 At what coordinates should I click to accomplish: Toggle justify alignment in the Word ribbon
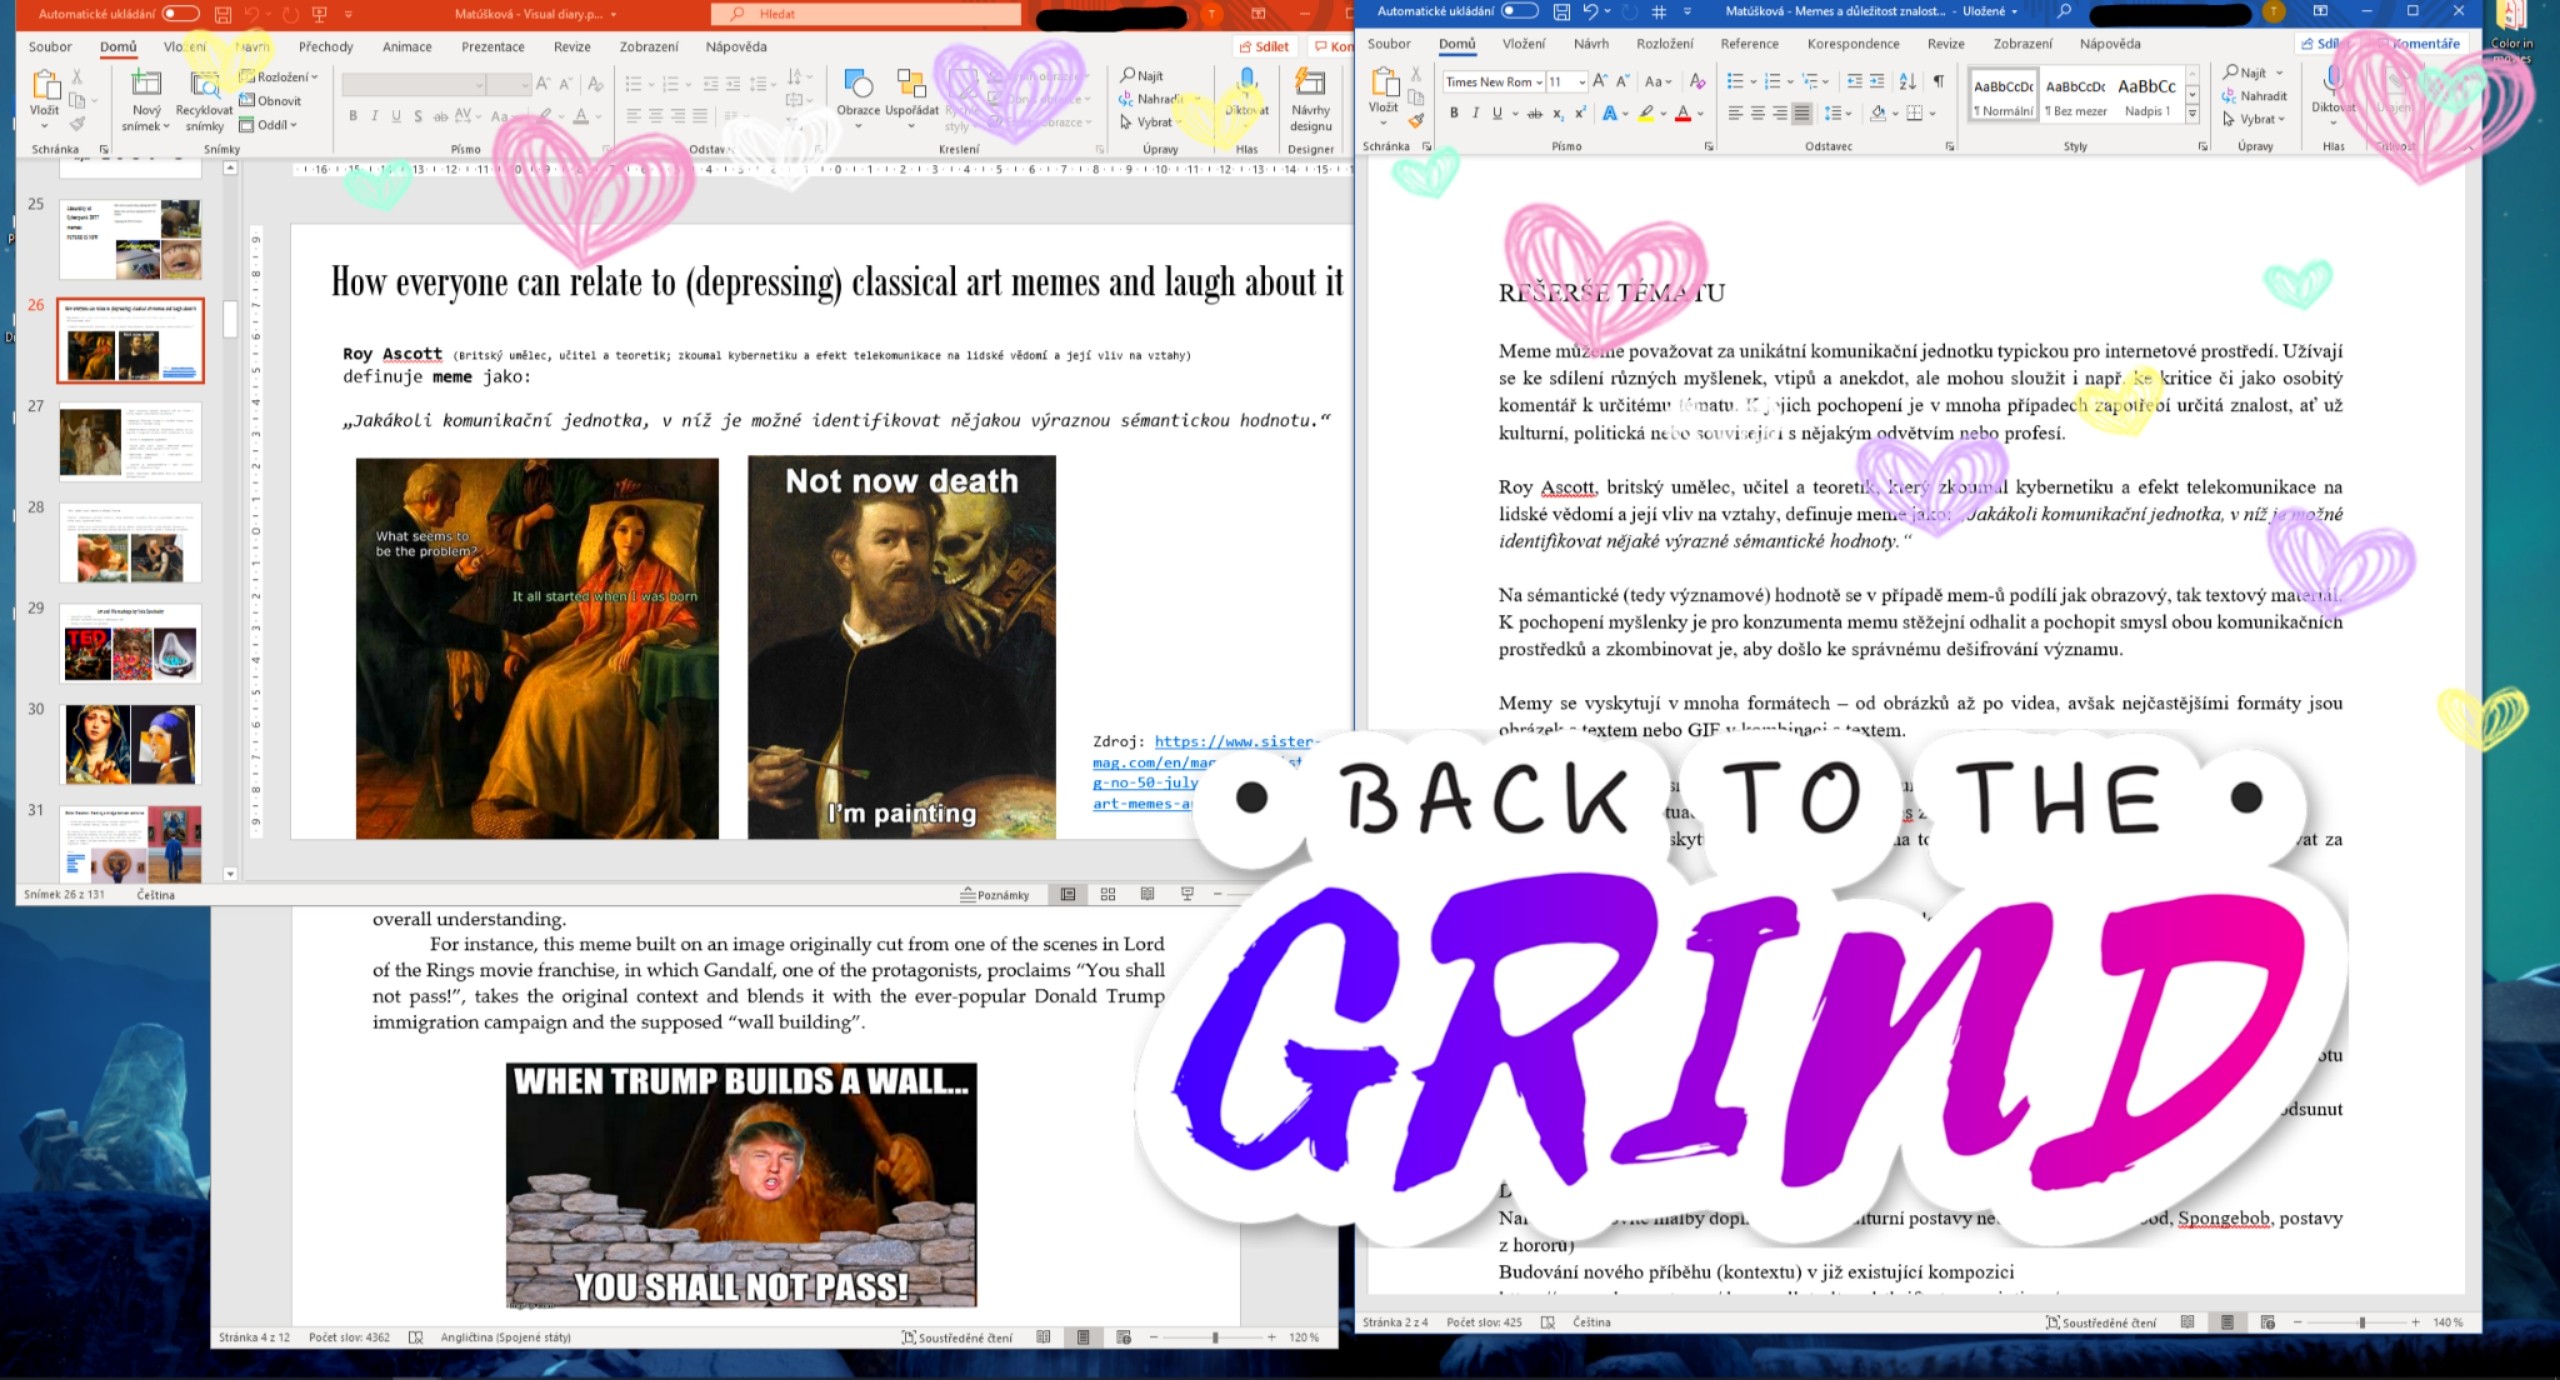pyautogui.click(x=1802, y=113)
